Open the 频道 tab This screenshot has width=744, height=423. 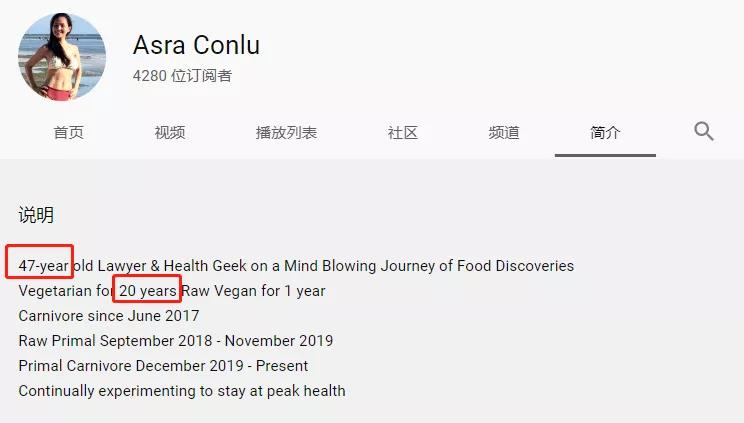[504, 132]
